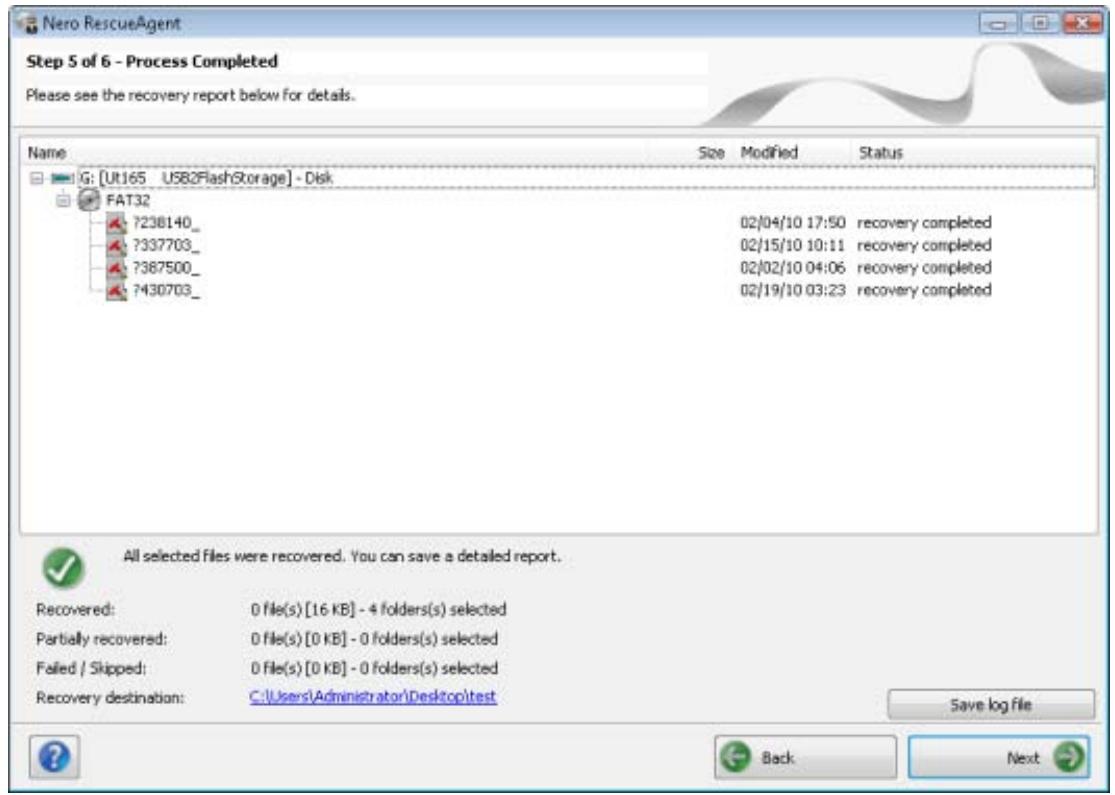Click the 02/02/10 04:06 modified date
Viewport: 1115px width, 795px height.
[793, 268]
